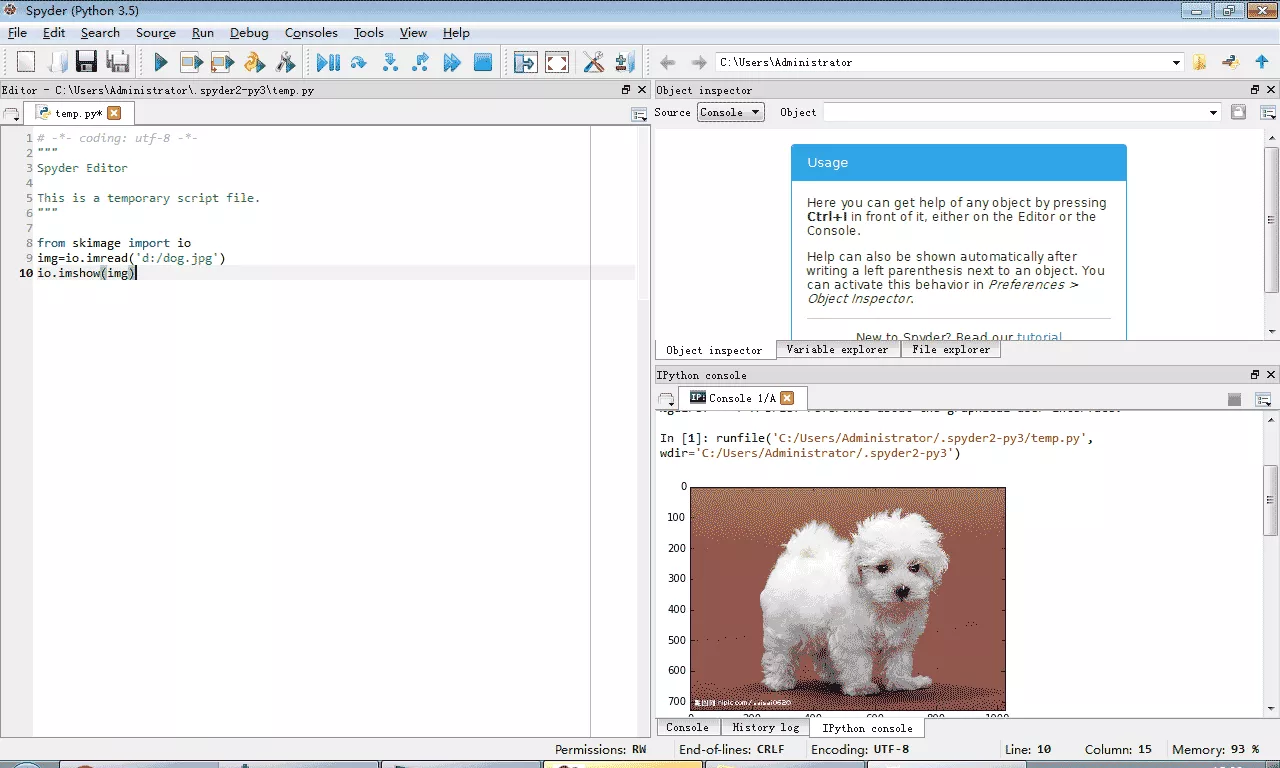1280x768 pixels.
Task: Switch to the Variable explorer tab
Action: tap(837, 350)
